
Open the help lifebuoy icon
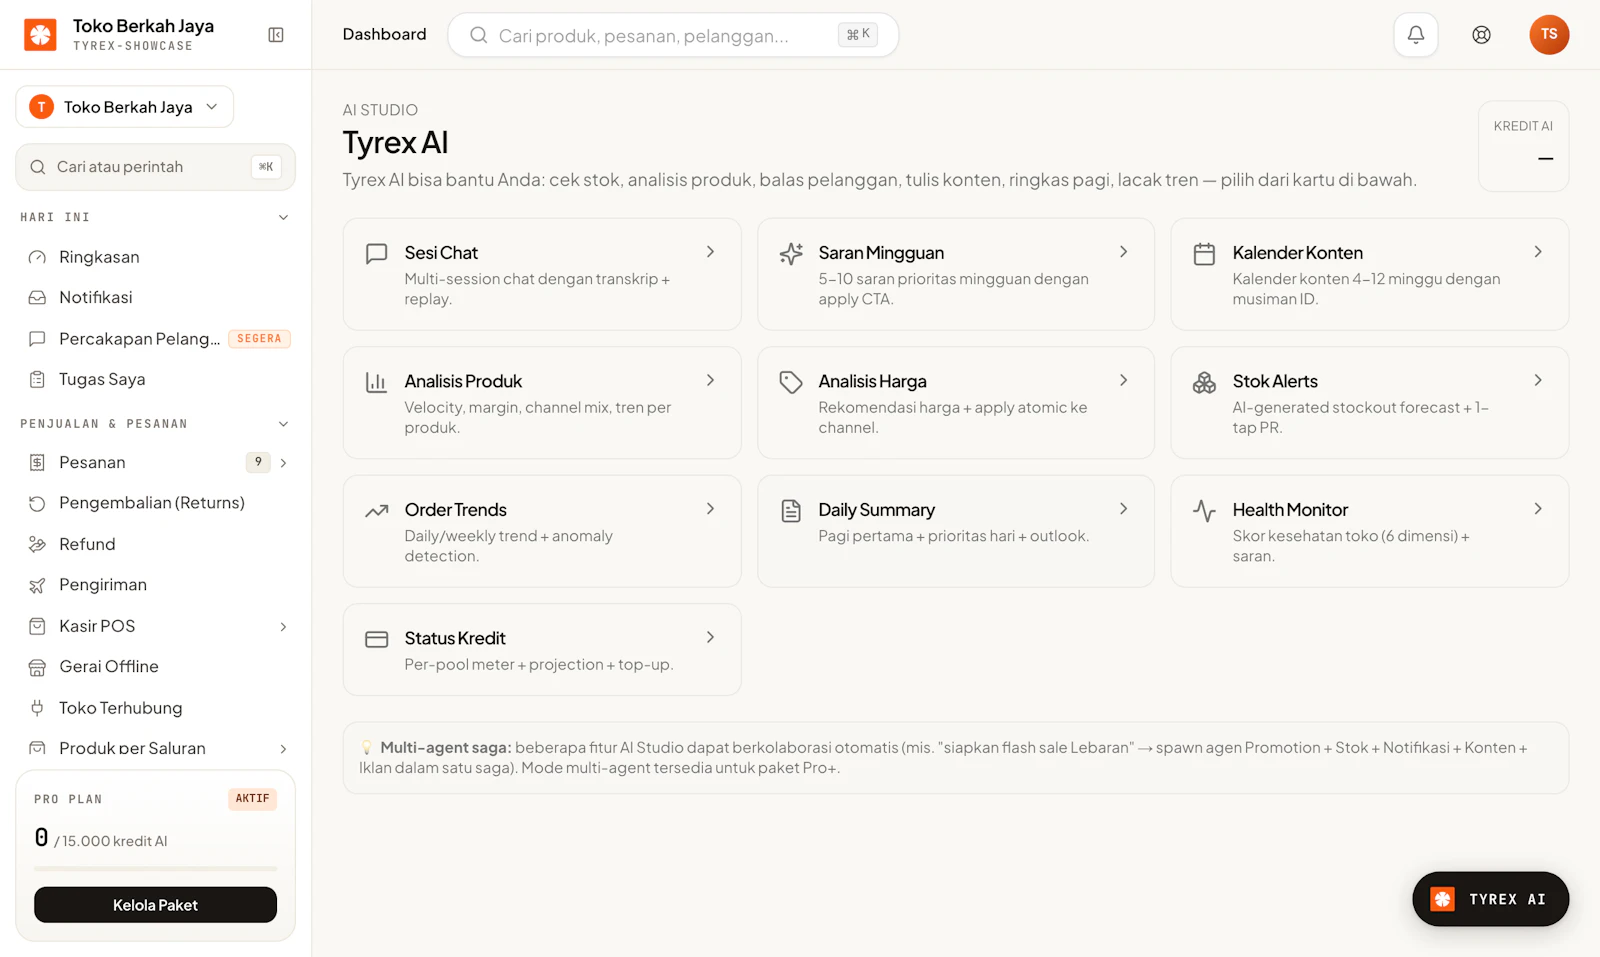[x=1481, y=35]
